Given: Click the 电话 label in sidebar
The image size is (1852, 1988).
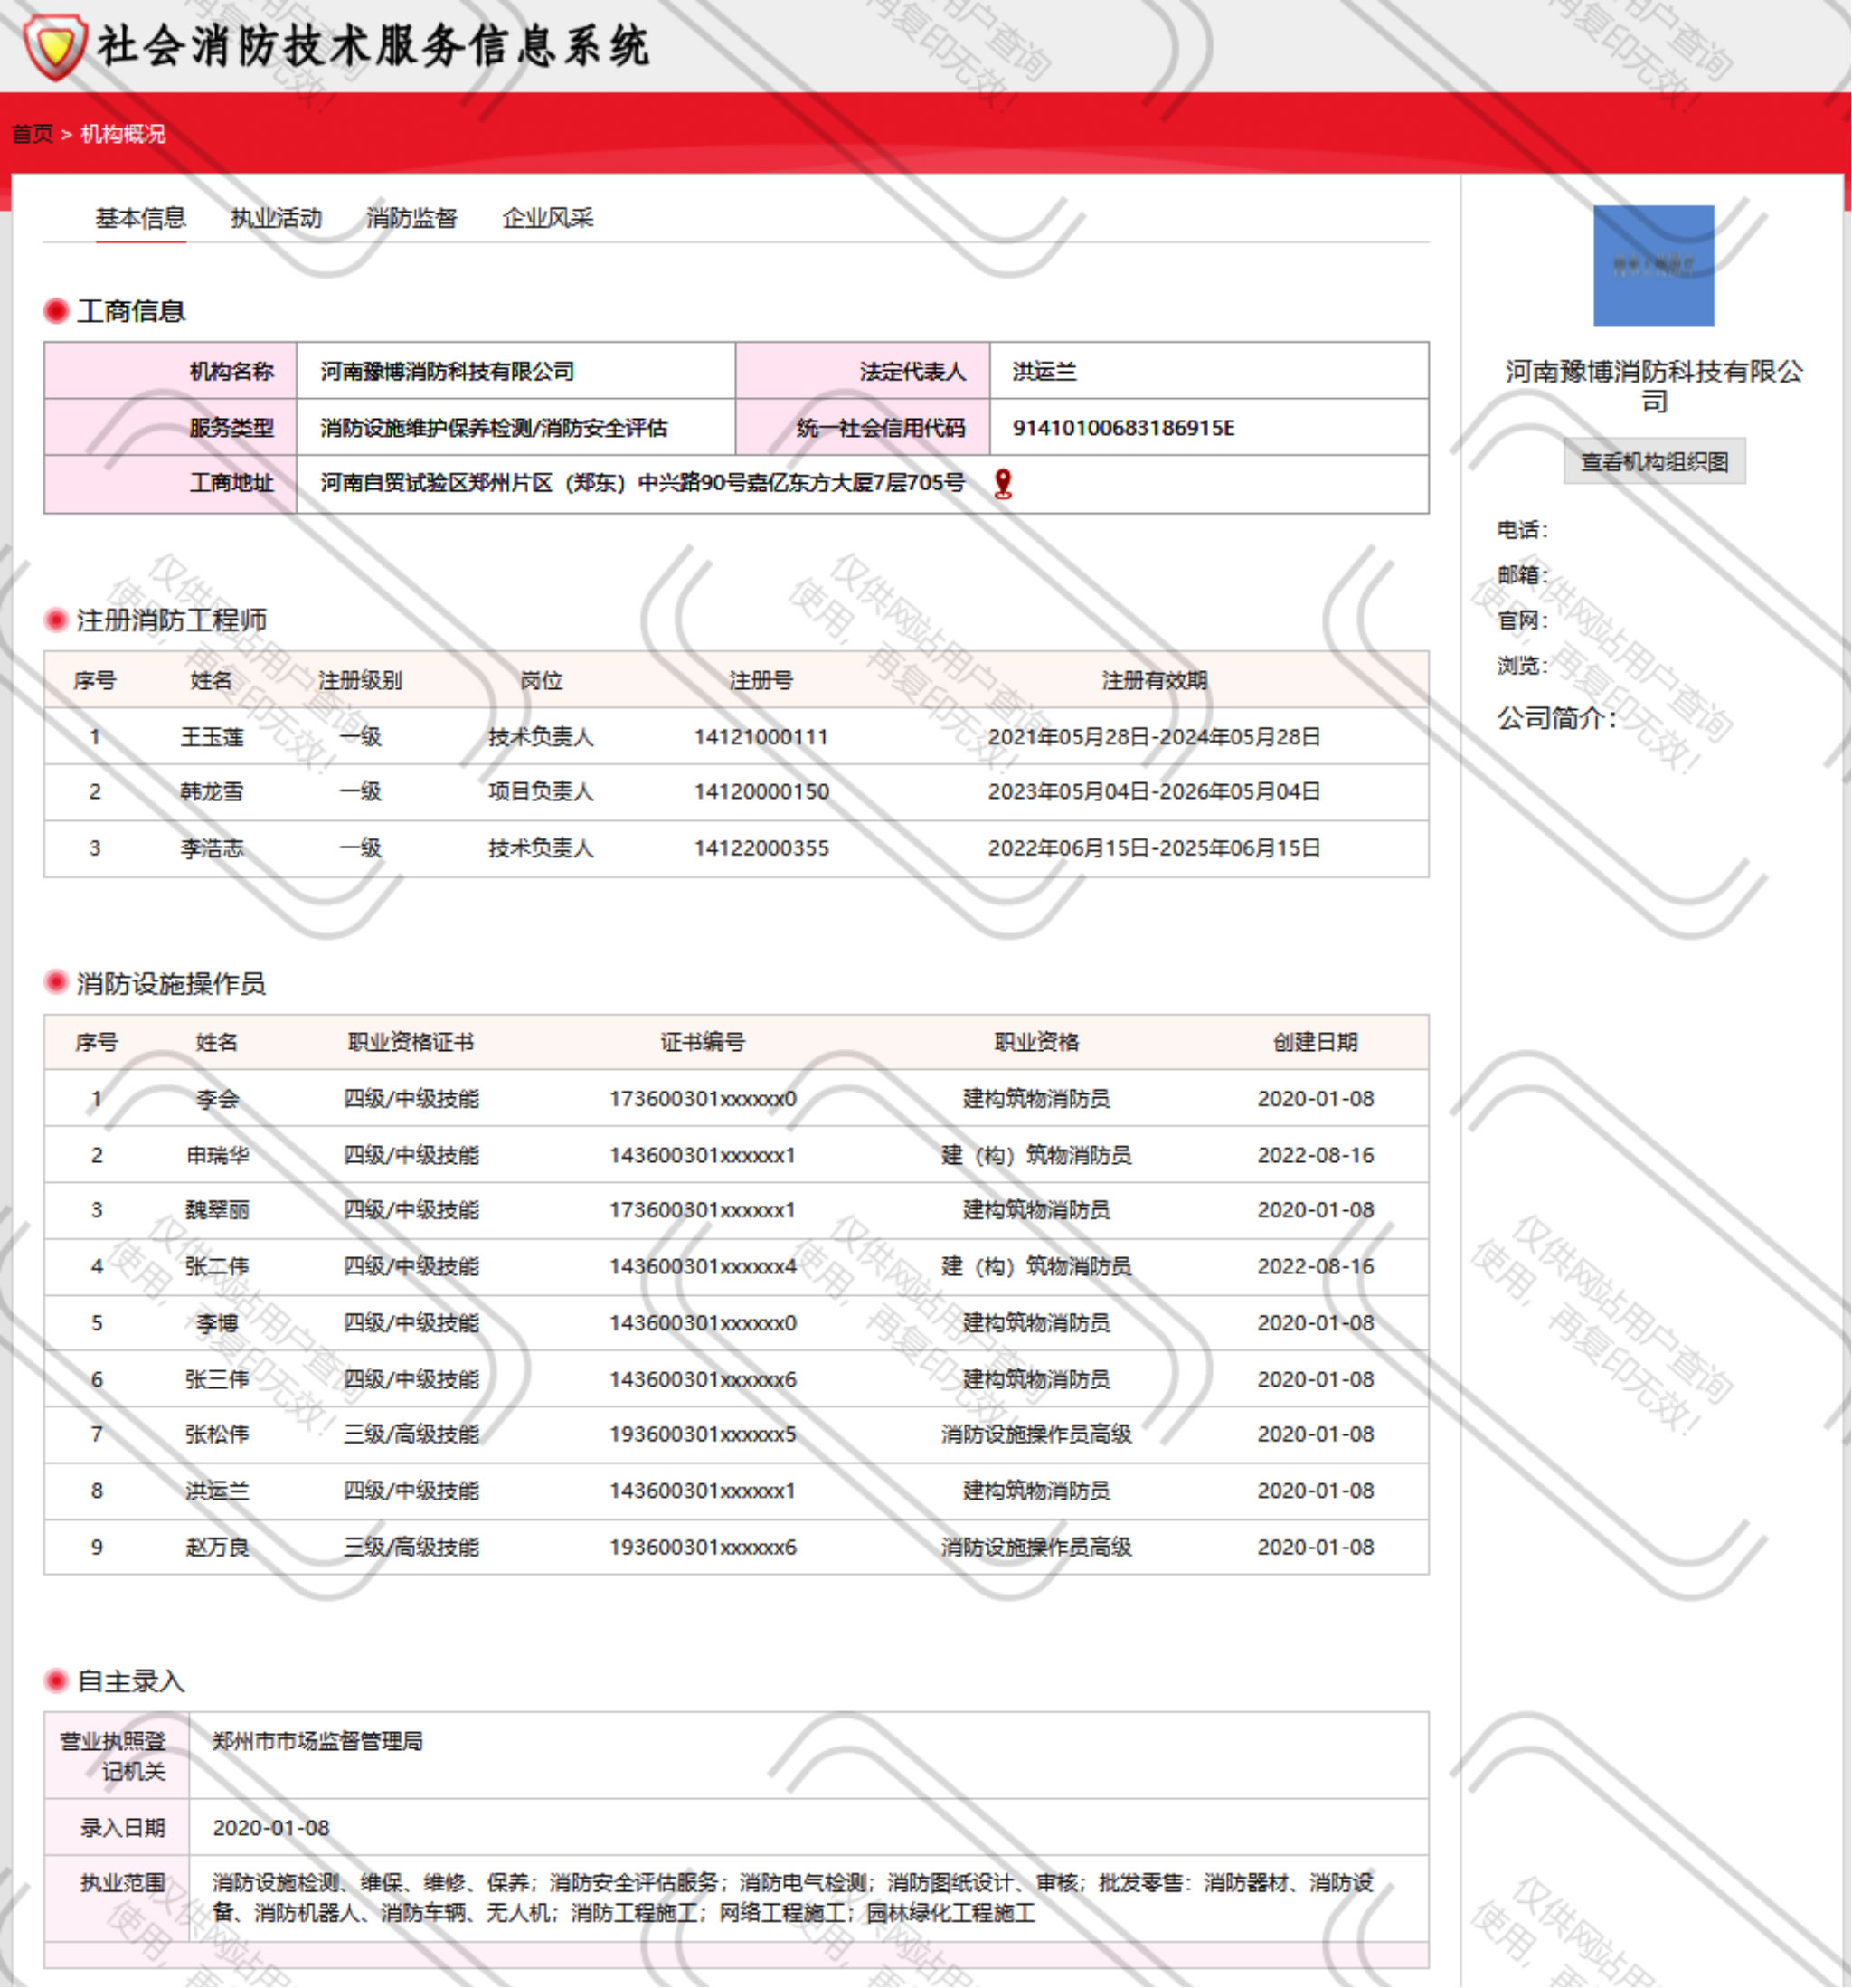Looking at the screenshot, I should point(1522,530).
